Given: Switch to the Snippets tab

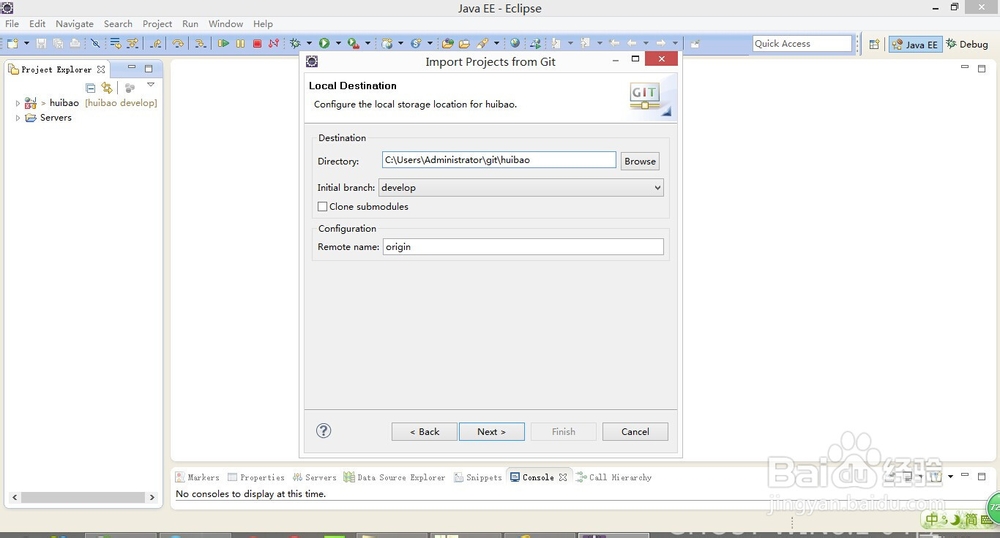Looking at the screenshot, I should coord(478,477).
